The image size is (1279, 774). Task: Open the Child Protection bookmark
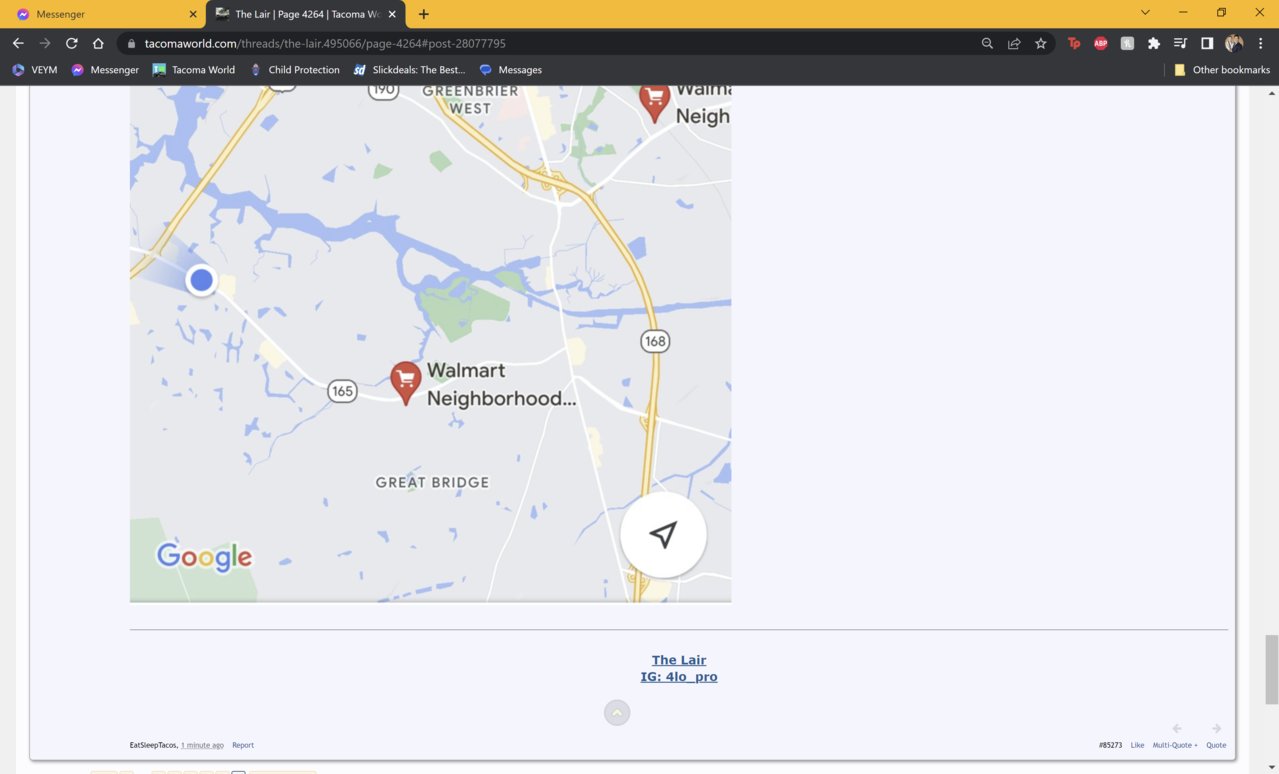coord(295,70)
